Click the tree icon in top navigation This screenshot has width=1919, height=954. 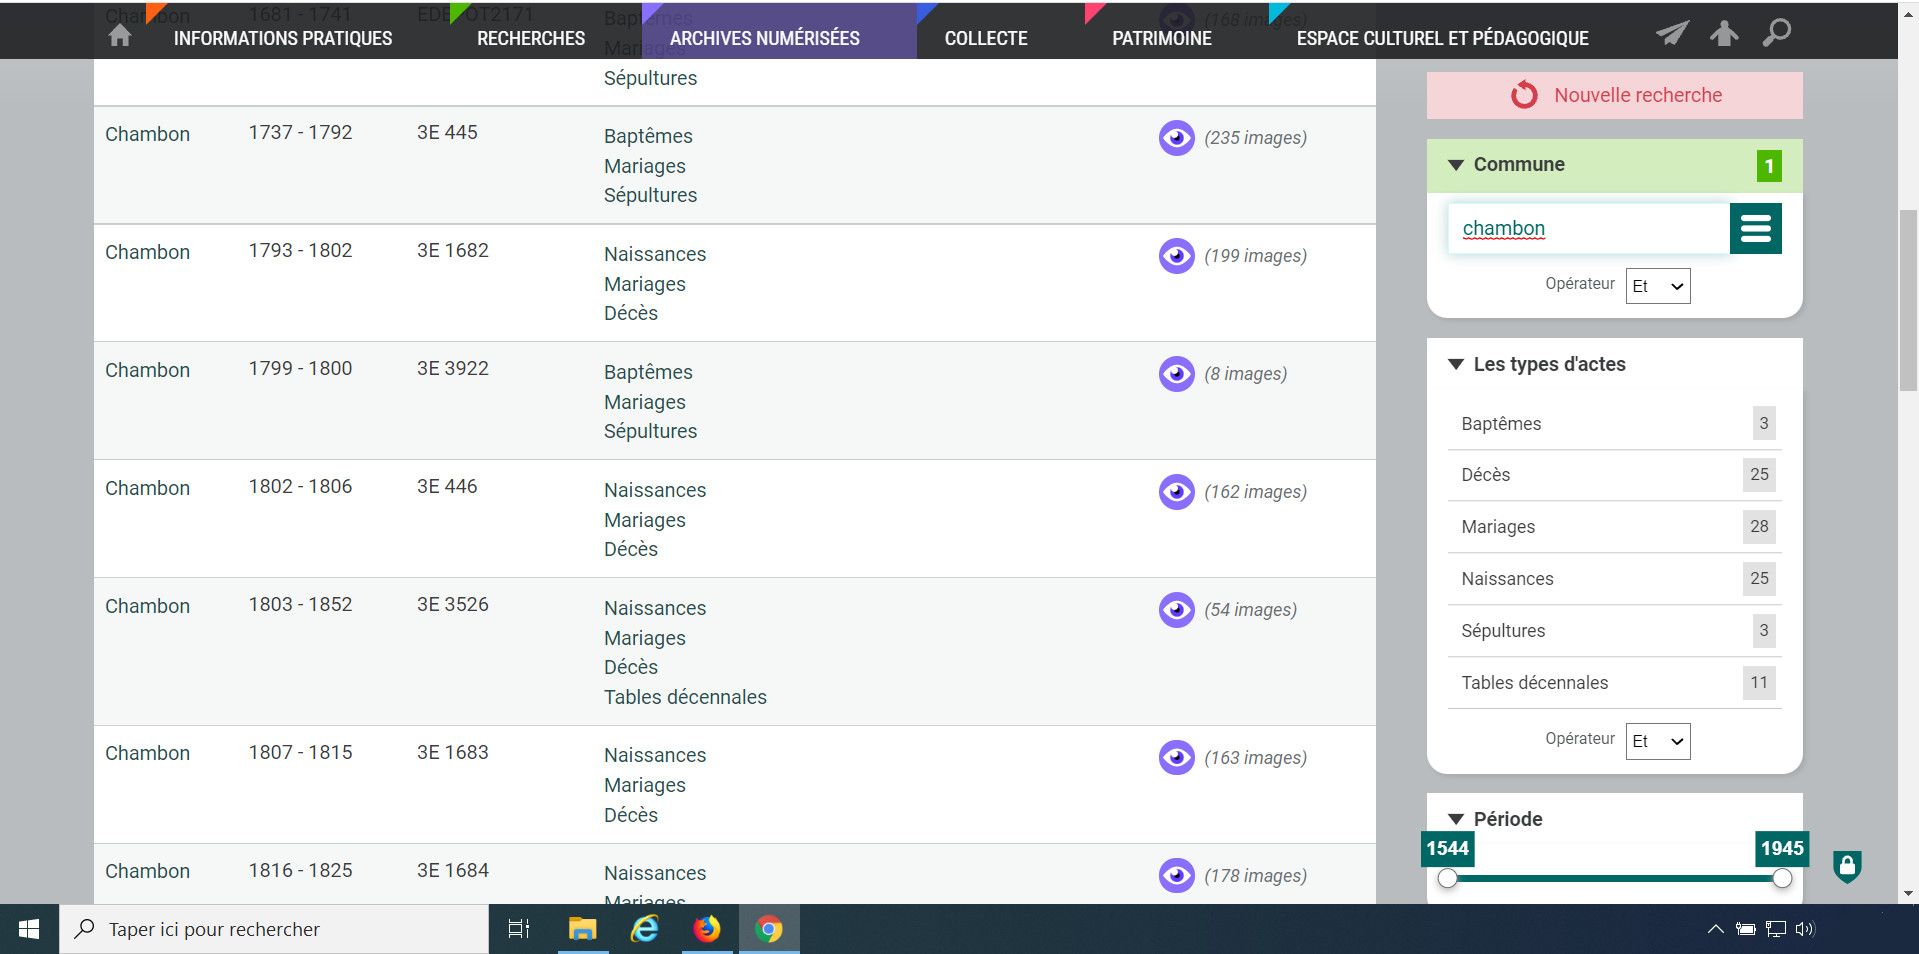1724,34
